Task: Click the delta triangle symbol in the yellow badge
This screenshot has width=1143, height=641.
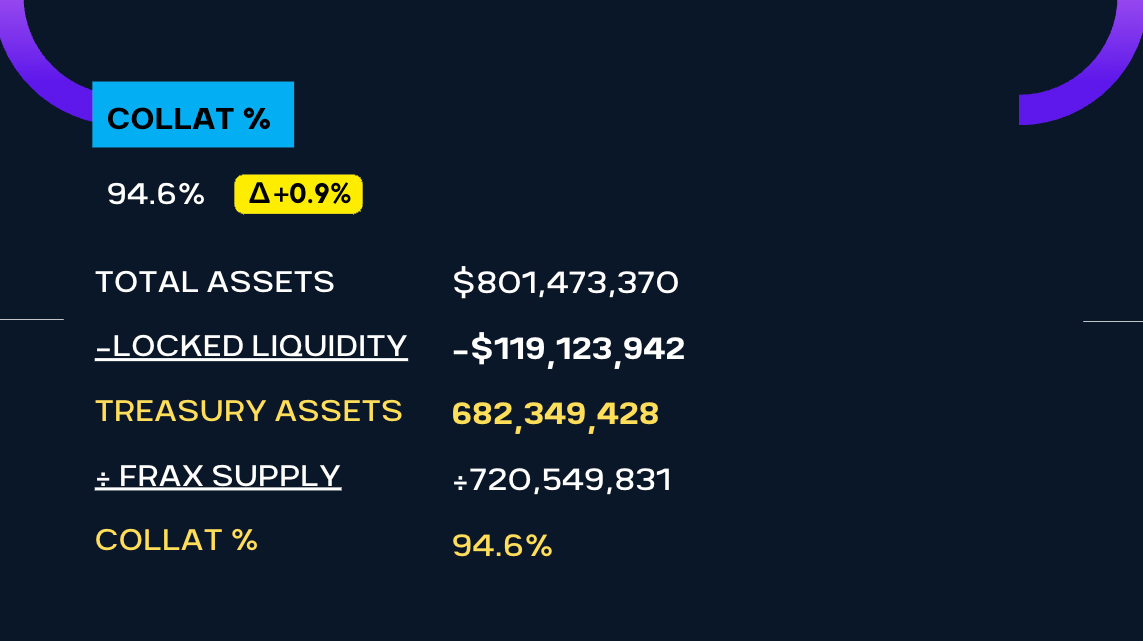Action: [260, 194]
